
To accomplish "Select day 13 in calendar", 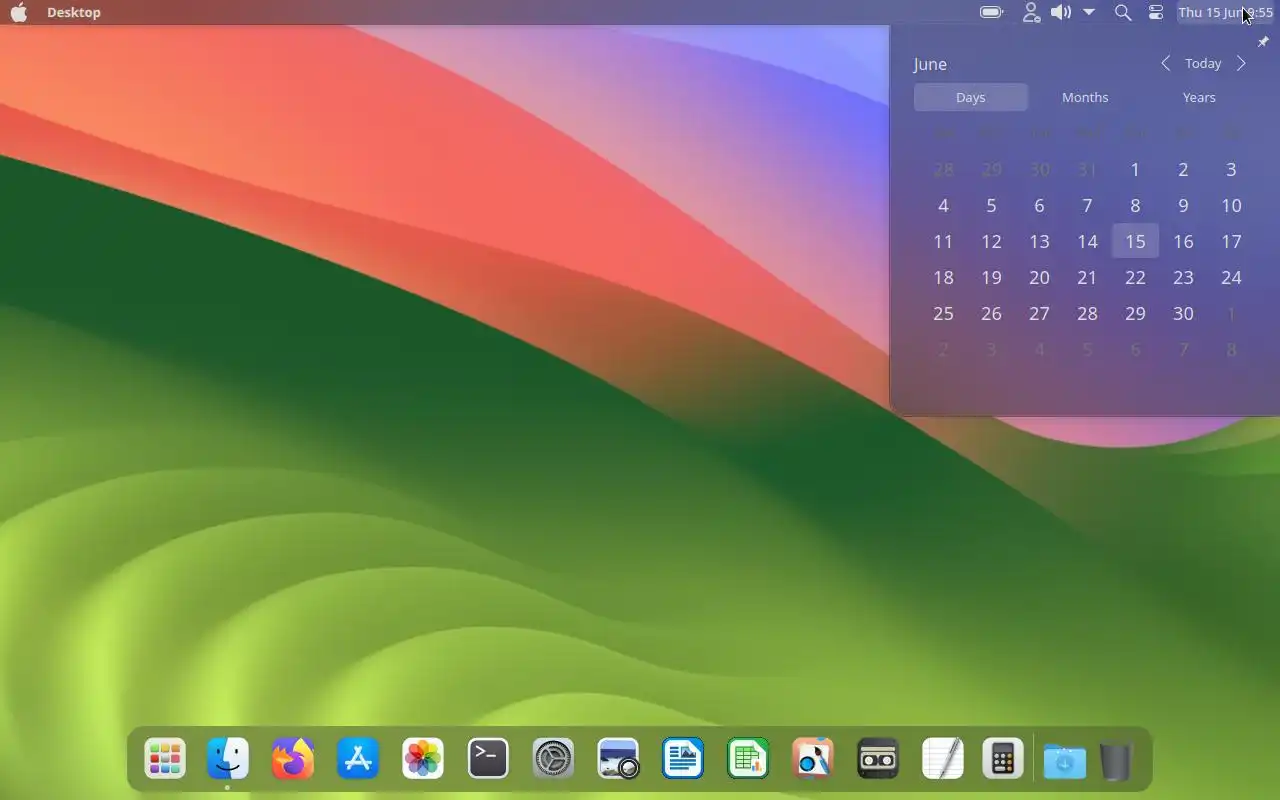I will click(1039, 241).
